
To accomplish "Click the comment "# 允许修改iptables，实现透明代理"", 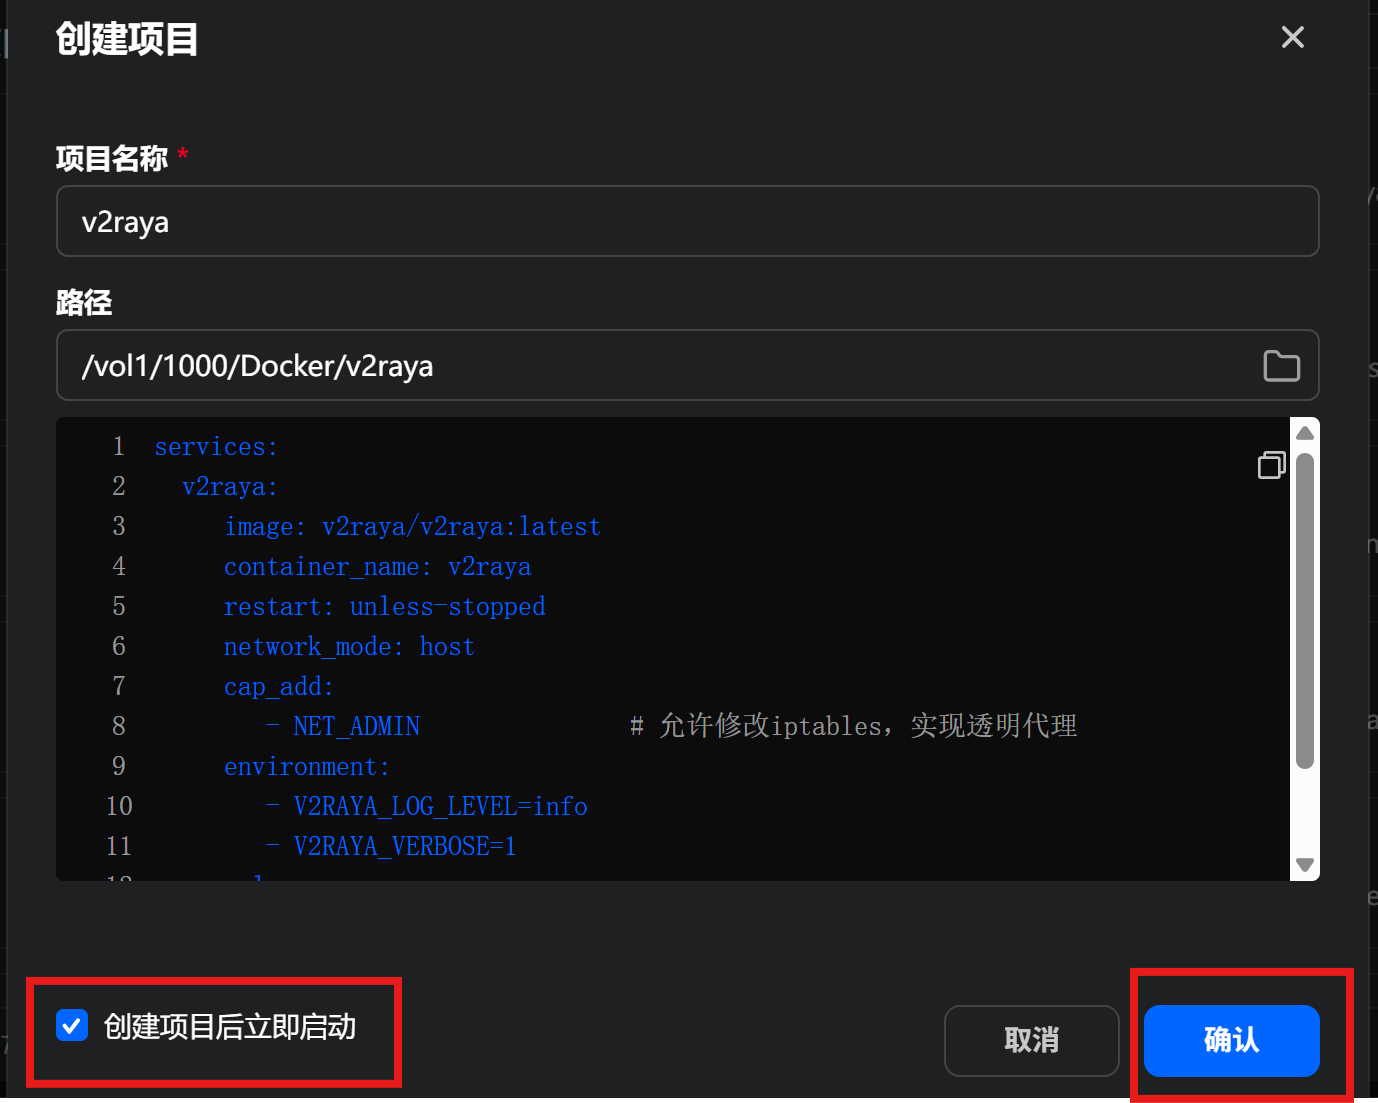I will pyautogui.click(x=853, y=726).
